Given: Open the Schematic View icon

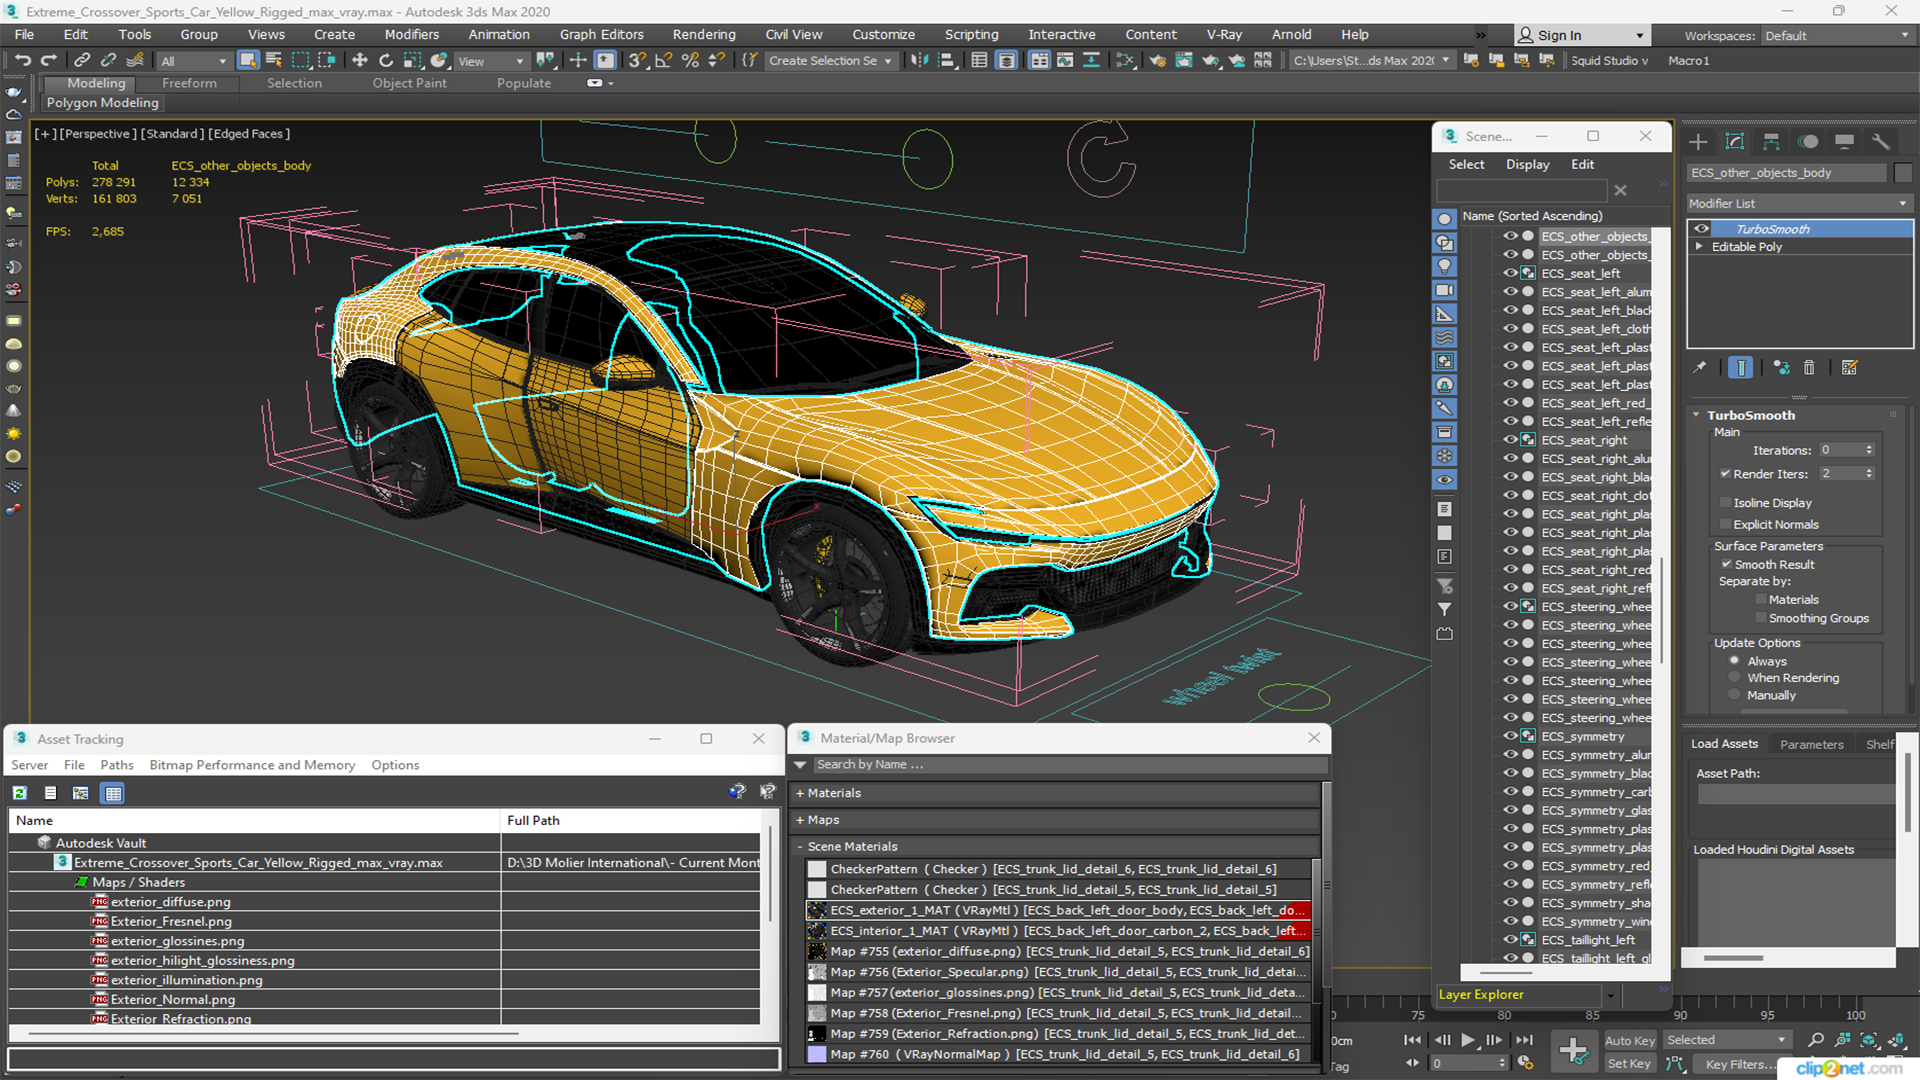Looking at the screenshot, I should click(1125, 61).
